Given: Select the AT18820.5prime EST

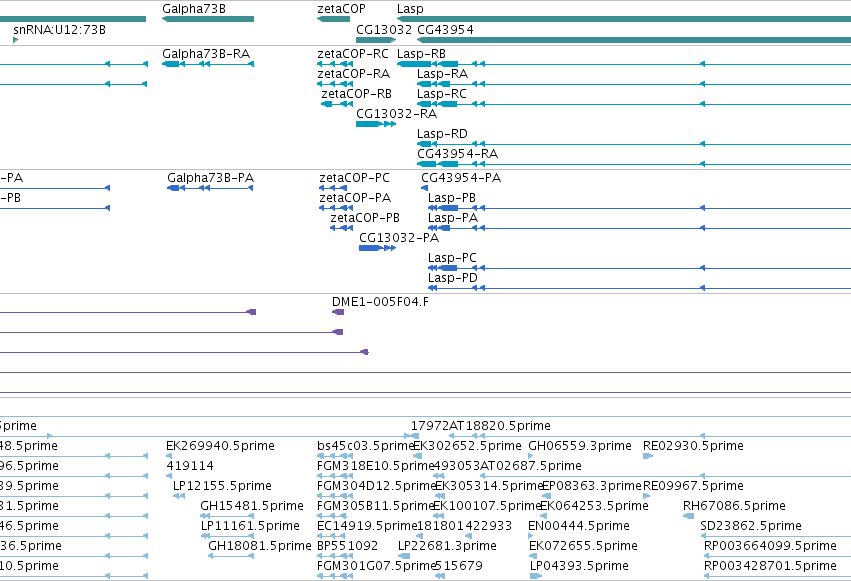Looking at the screenshot, I should [x=650, y=436].
